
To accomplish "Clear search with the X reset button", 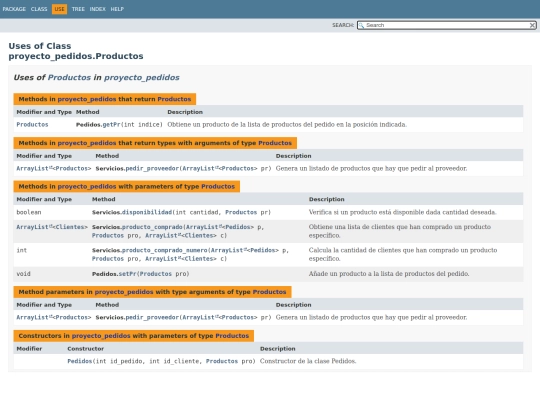I will coord(532,25).
